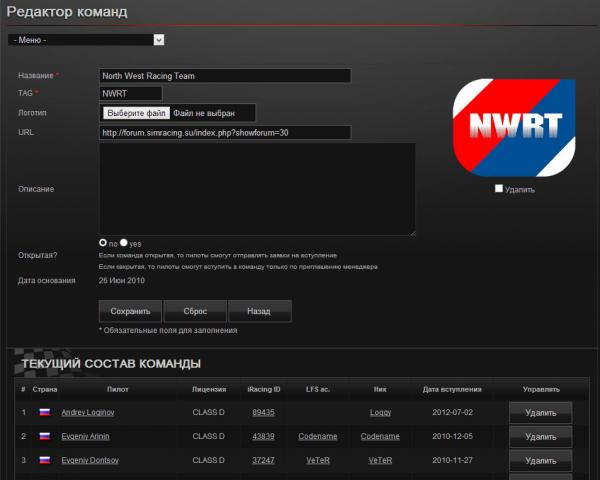Viewport: 600px width, 480px height.
Task: Open the Меню dropdown at the top
Action: pos(86,40)
